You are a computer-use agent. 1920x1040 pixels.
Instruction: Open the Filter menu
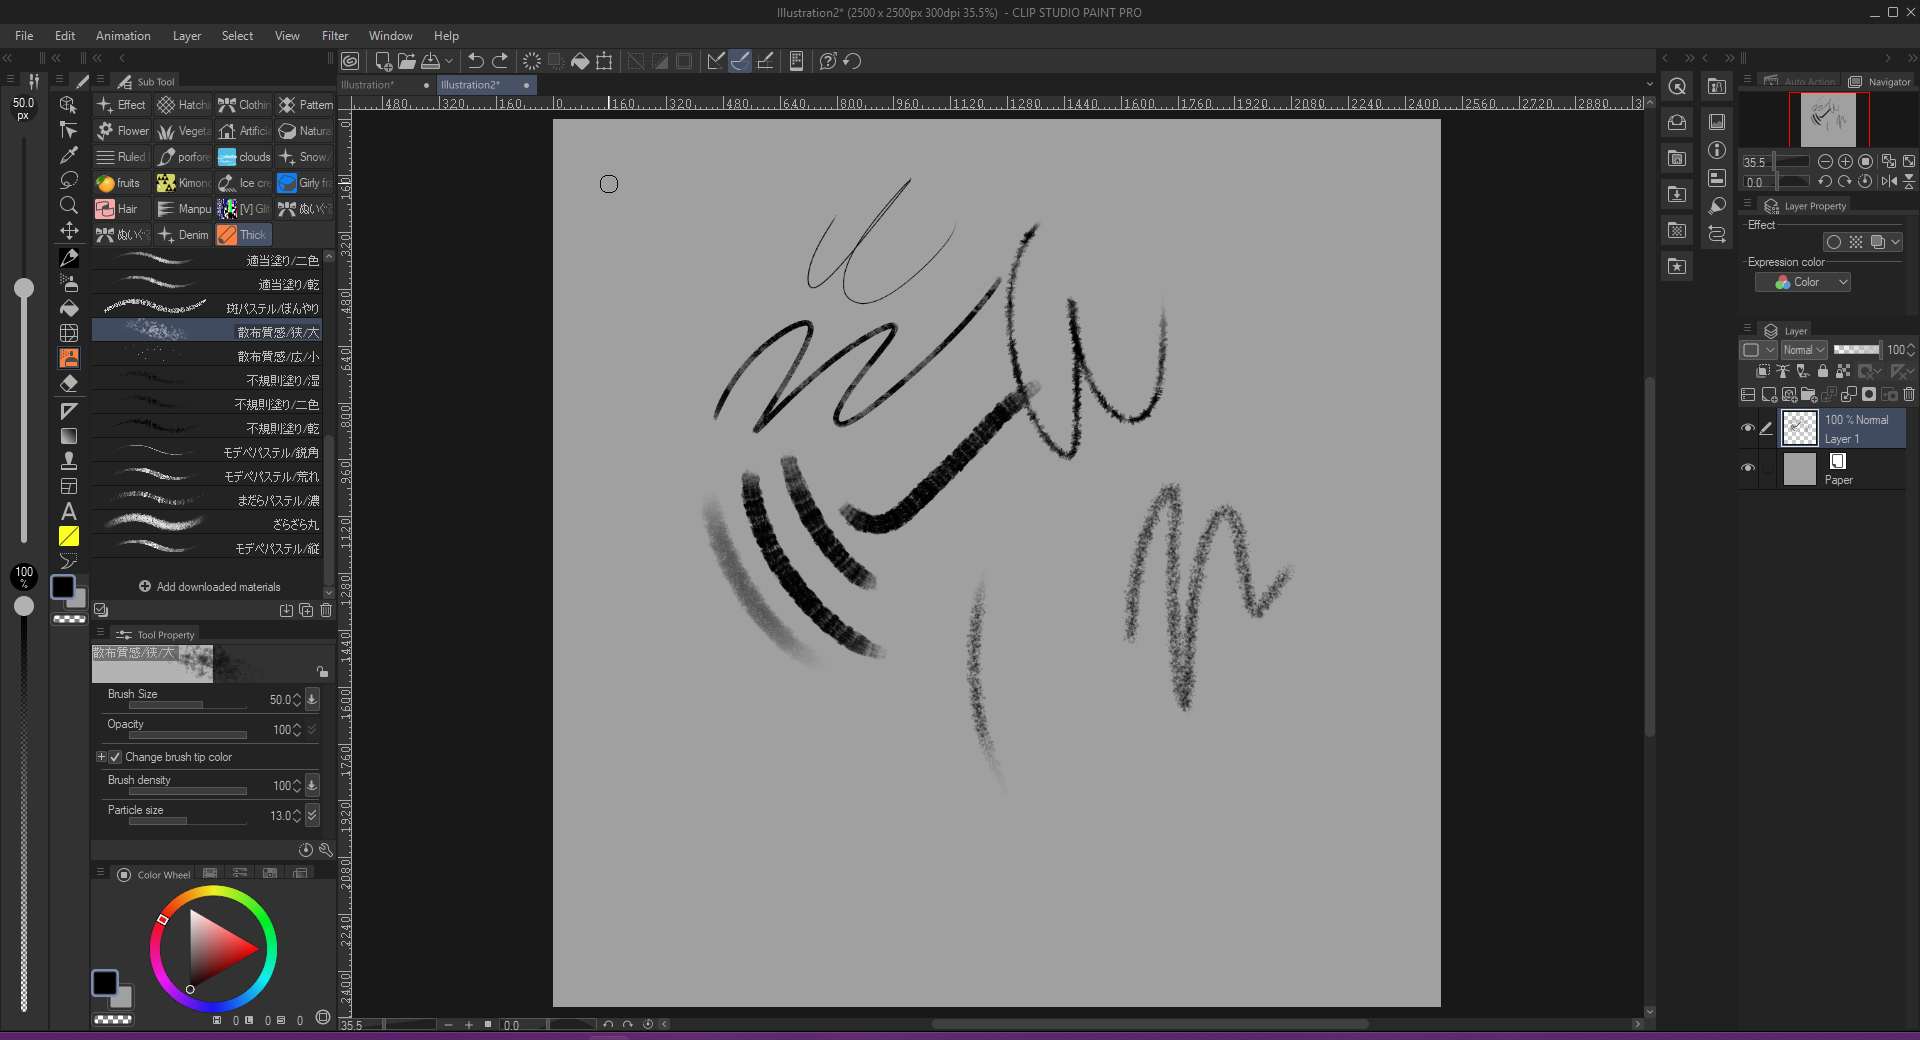[334, 36]
